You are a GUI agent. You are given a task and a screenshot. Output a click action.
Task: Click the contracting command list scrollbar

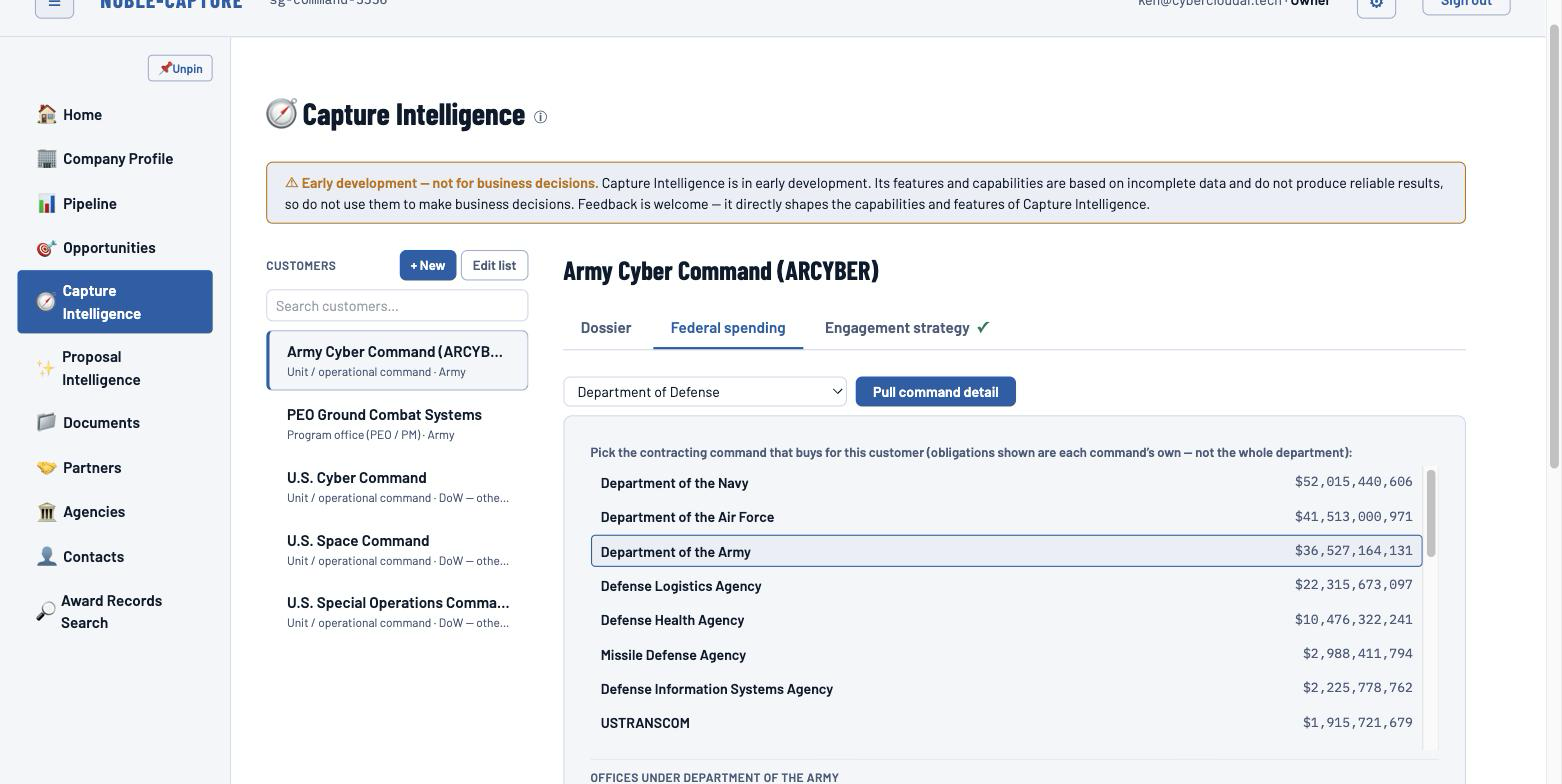point(1431,513)
